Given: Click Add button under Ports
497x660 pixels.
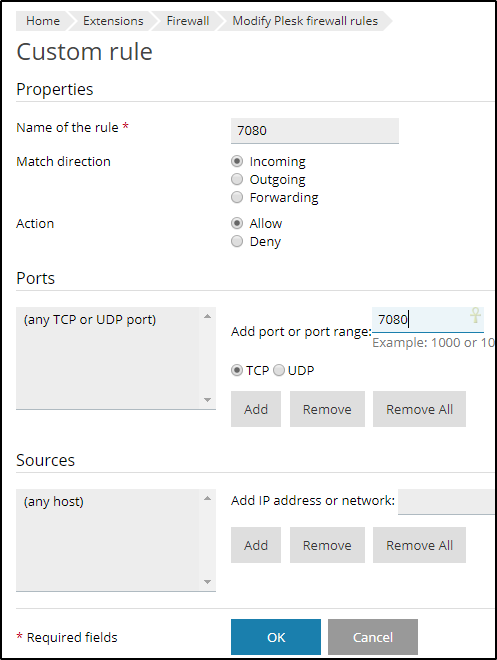Looking at the screenshot, I should coord(256,409).
